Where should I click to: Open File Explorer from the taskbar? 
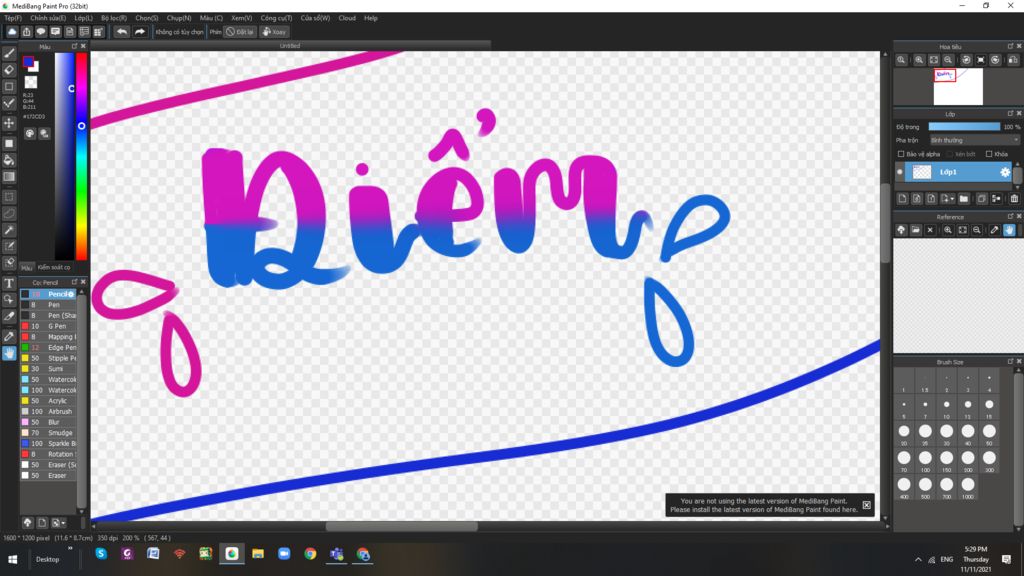pyautogui.click(x=258, y=554)
